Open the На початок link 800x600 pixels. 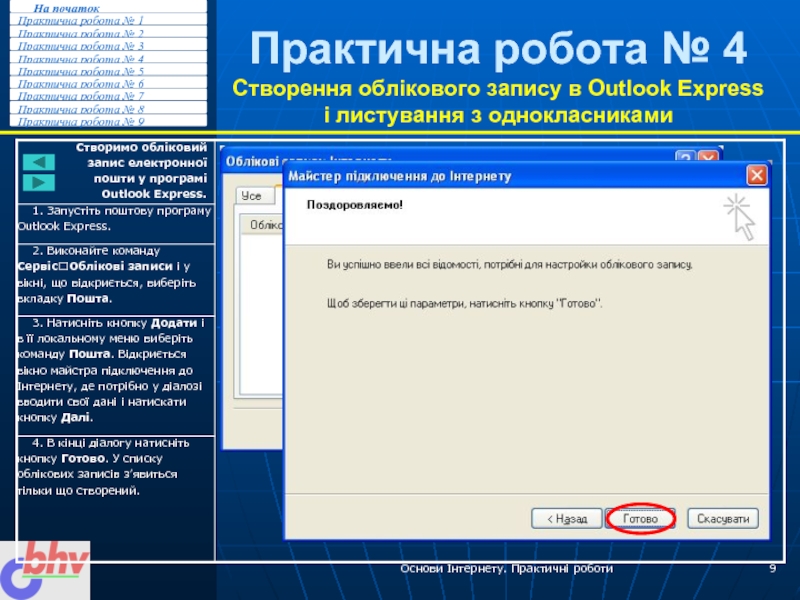66,8
